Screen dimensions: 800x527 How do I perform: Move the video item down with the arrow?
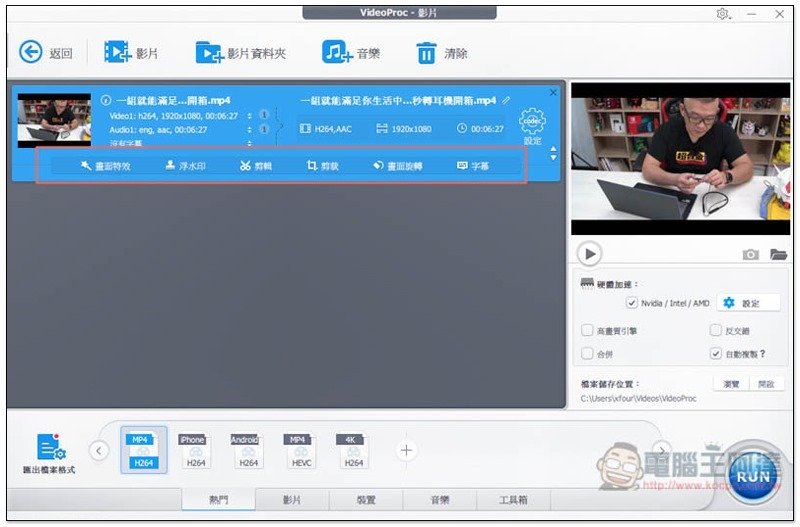pos(554,158)
